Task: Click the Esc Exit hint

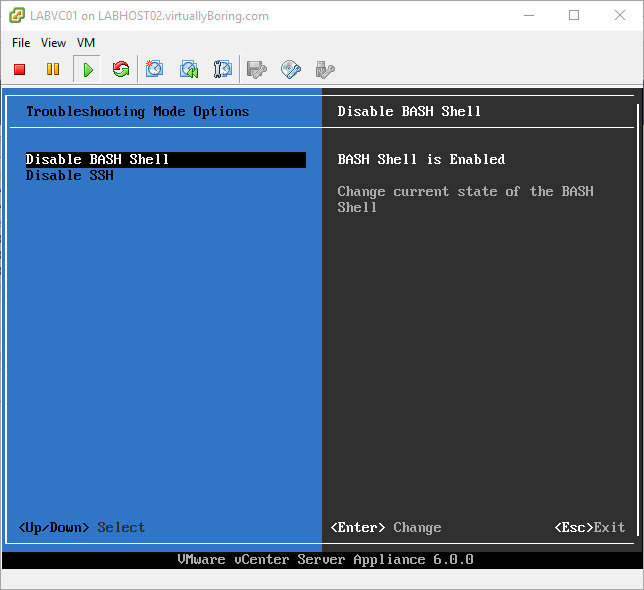Action: (x=590, y=527)
